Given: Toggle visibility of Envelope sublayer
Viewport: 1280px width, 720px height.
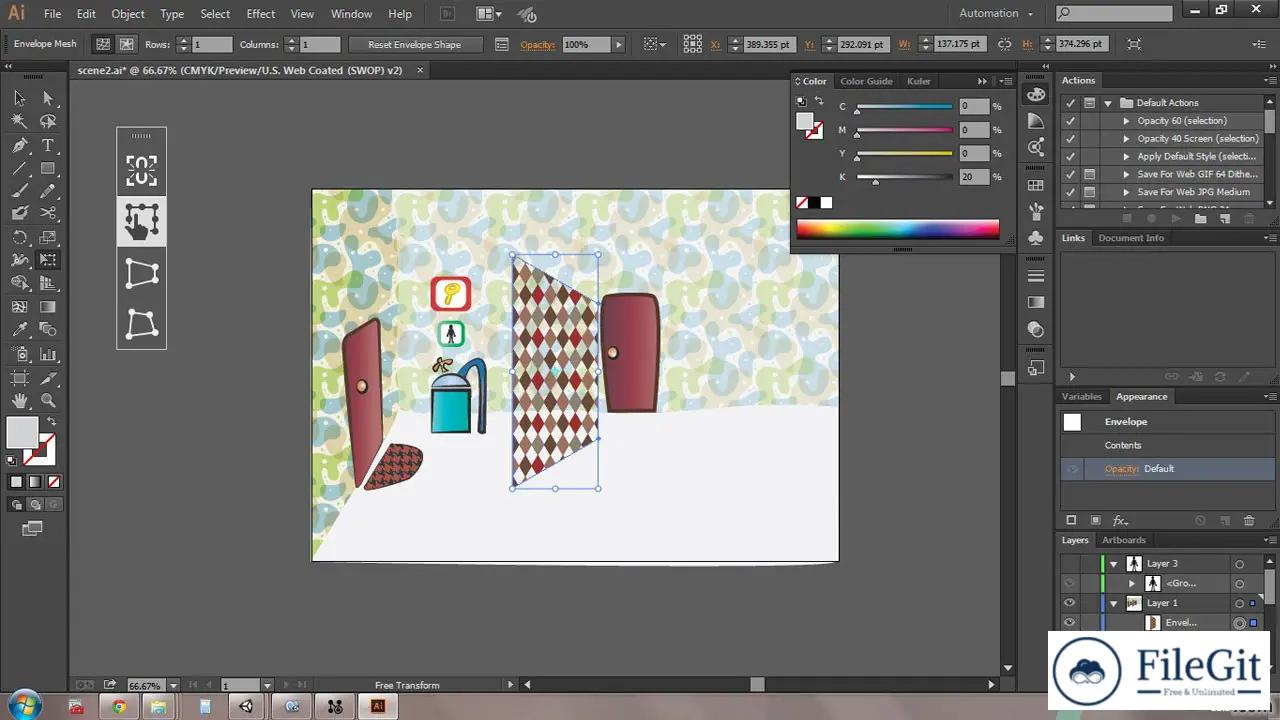Looking at the screenshot, I should (1069, 623).
